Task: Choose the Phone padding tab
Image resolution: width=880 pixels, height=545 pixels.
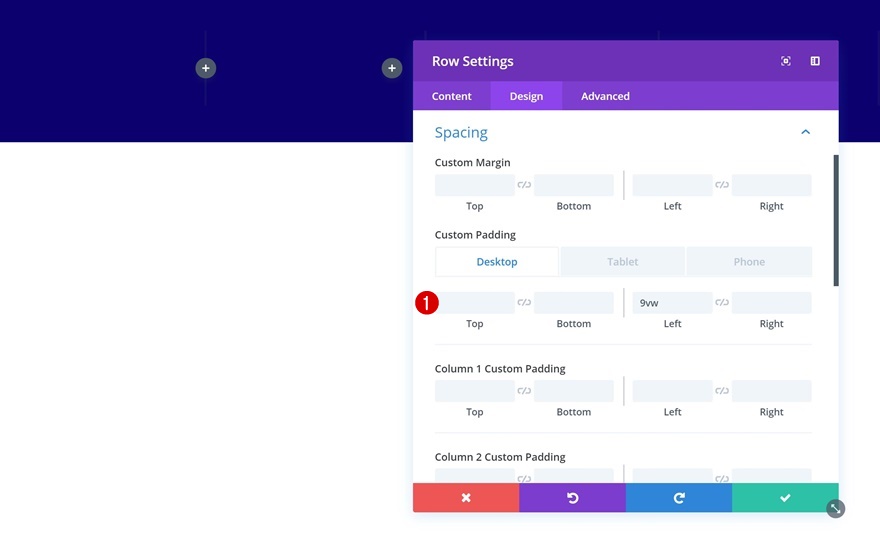Action: click(749, 262)
